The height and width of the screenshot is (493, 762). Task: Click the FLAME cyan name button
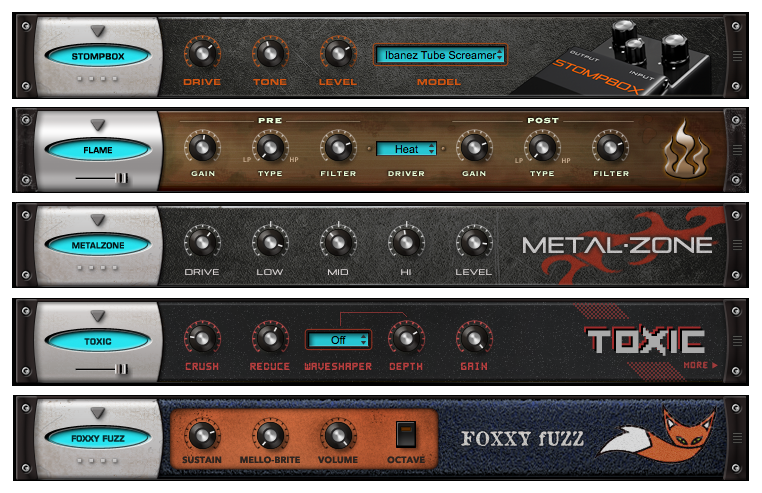click(98, 150)
